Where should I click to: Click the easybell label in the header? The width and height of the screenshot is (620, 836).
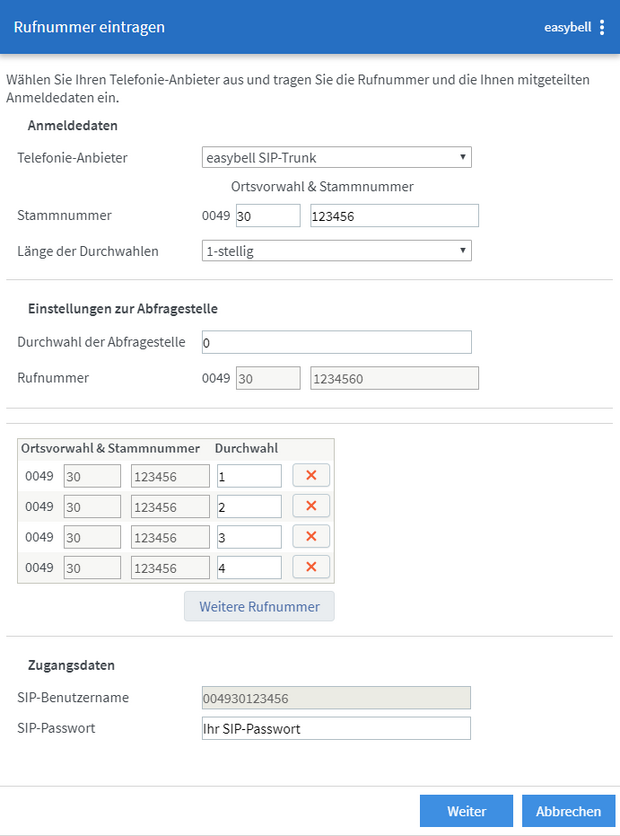click(566, 27)
